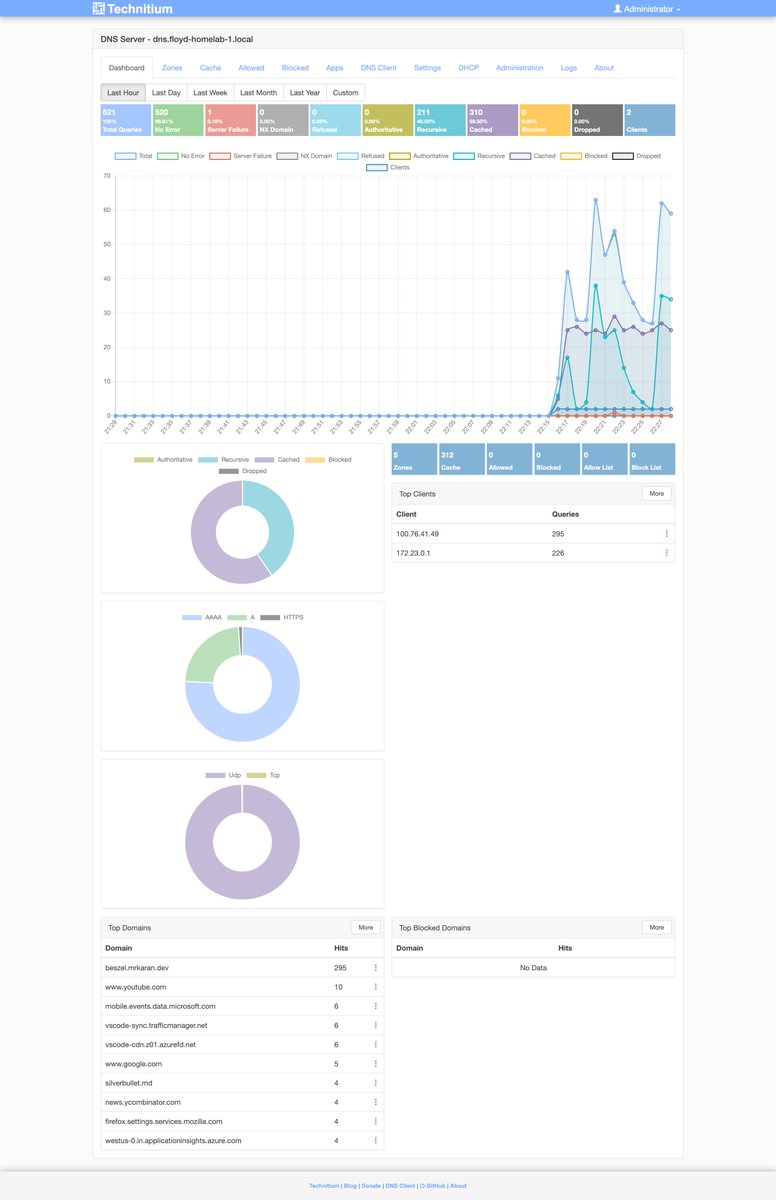Screen dimensions: 776x1200
Task: Click More in Top Blocked Domains panel
Action: [x=656, y=927]
